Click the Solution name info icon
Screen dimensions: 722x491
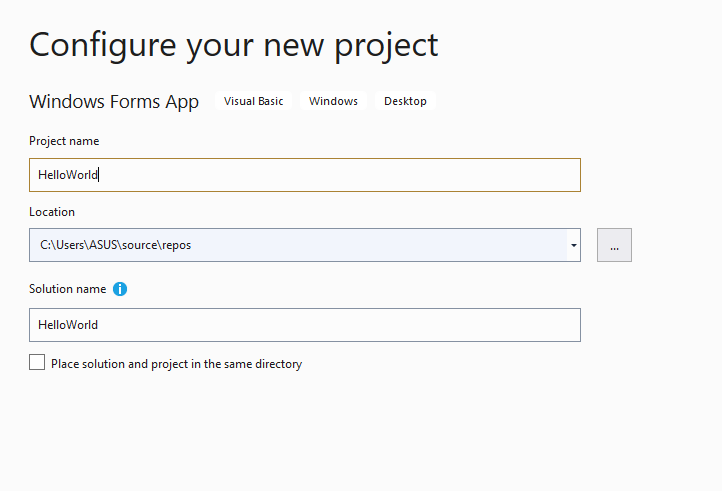120,289
